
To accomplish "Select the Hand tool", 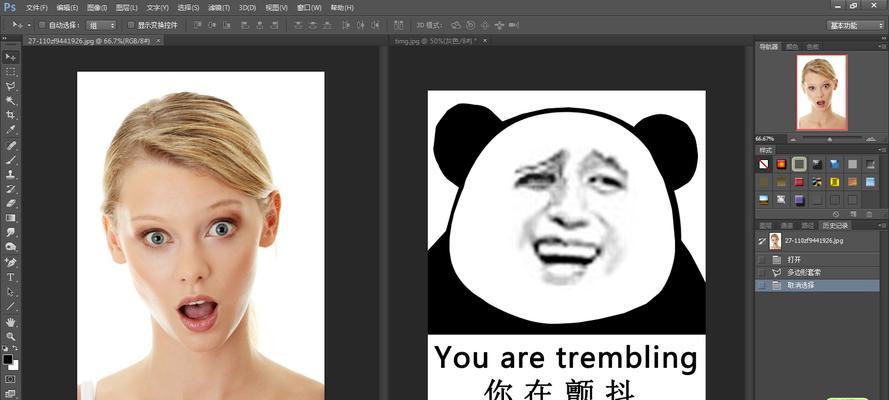I will [x=10, y=322].
